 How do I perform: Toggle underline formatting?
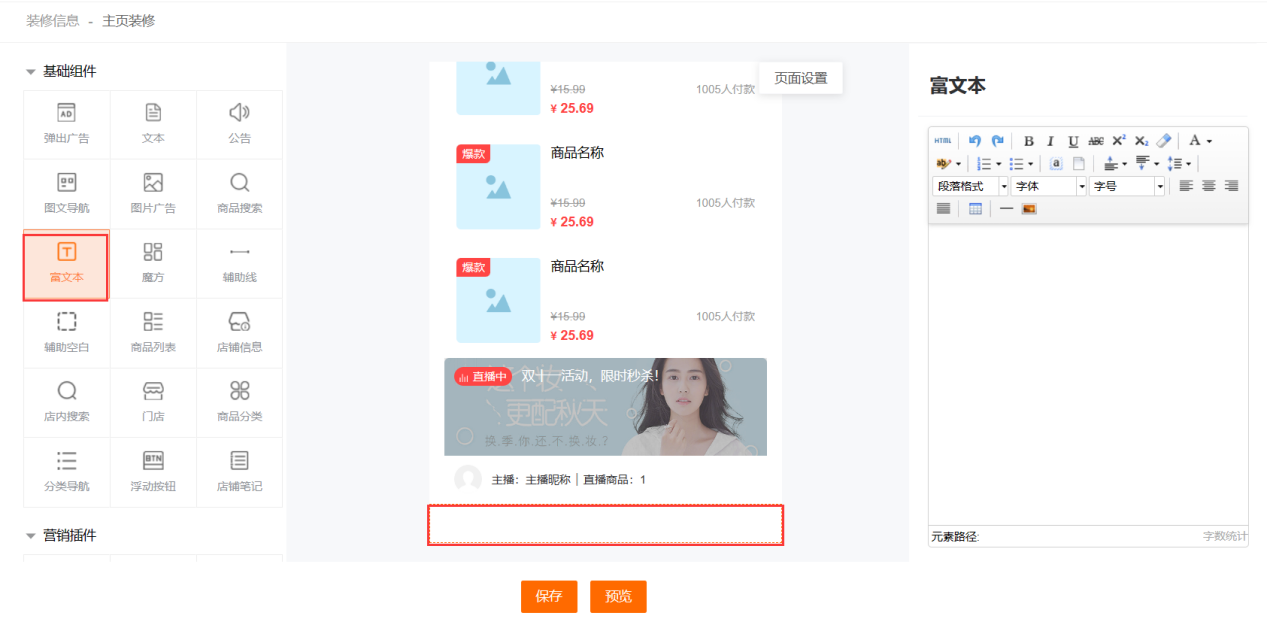coord(1073,141)
